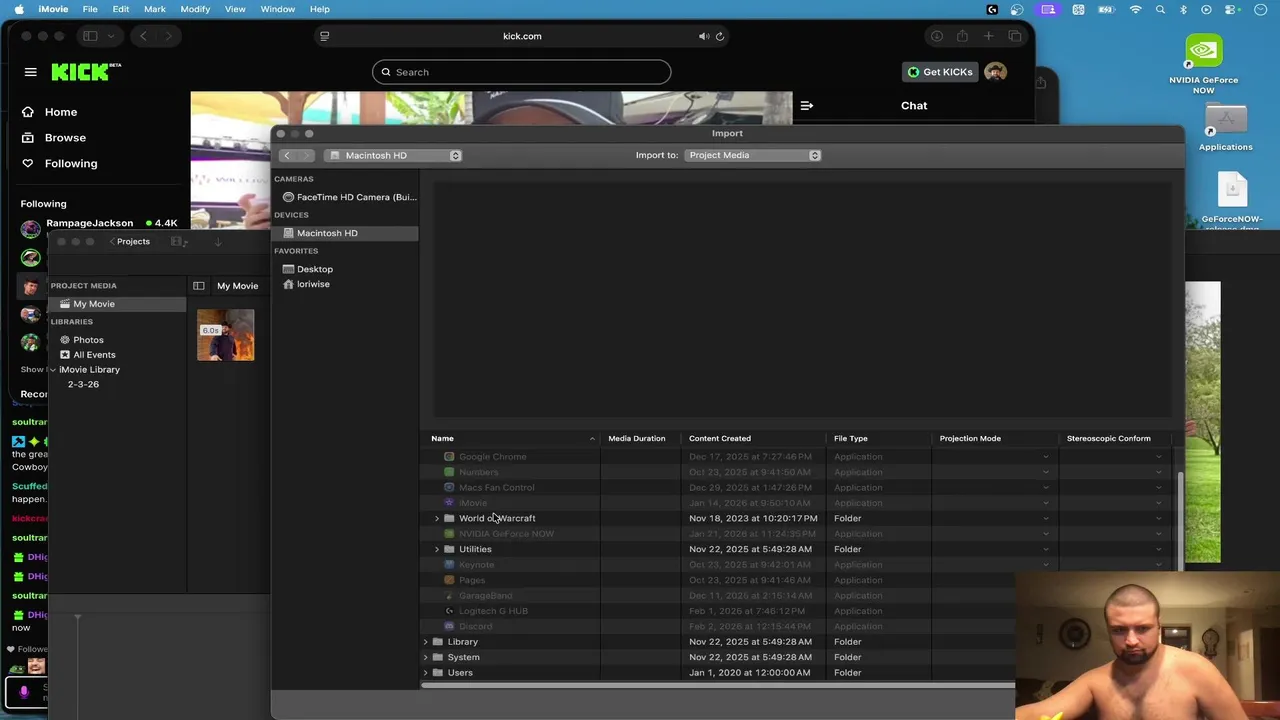The height and width of the screenshot is (720, 1280).
Task: Open the Mark menu
Action: (155, 9)
